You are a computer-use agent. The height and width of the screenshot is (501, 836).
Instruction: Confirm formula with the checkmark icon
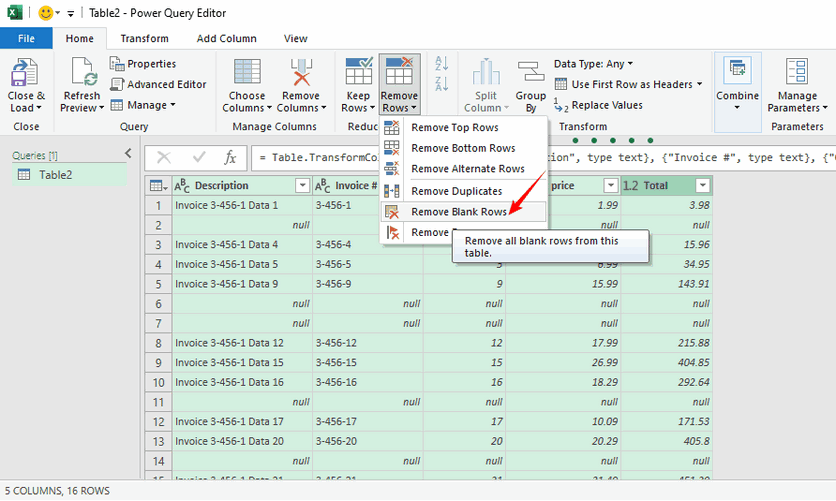[199, 157]
